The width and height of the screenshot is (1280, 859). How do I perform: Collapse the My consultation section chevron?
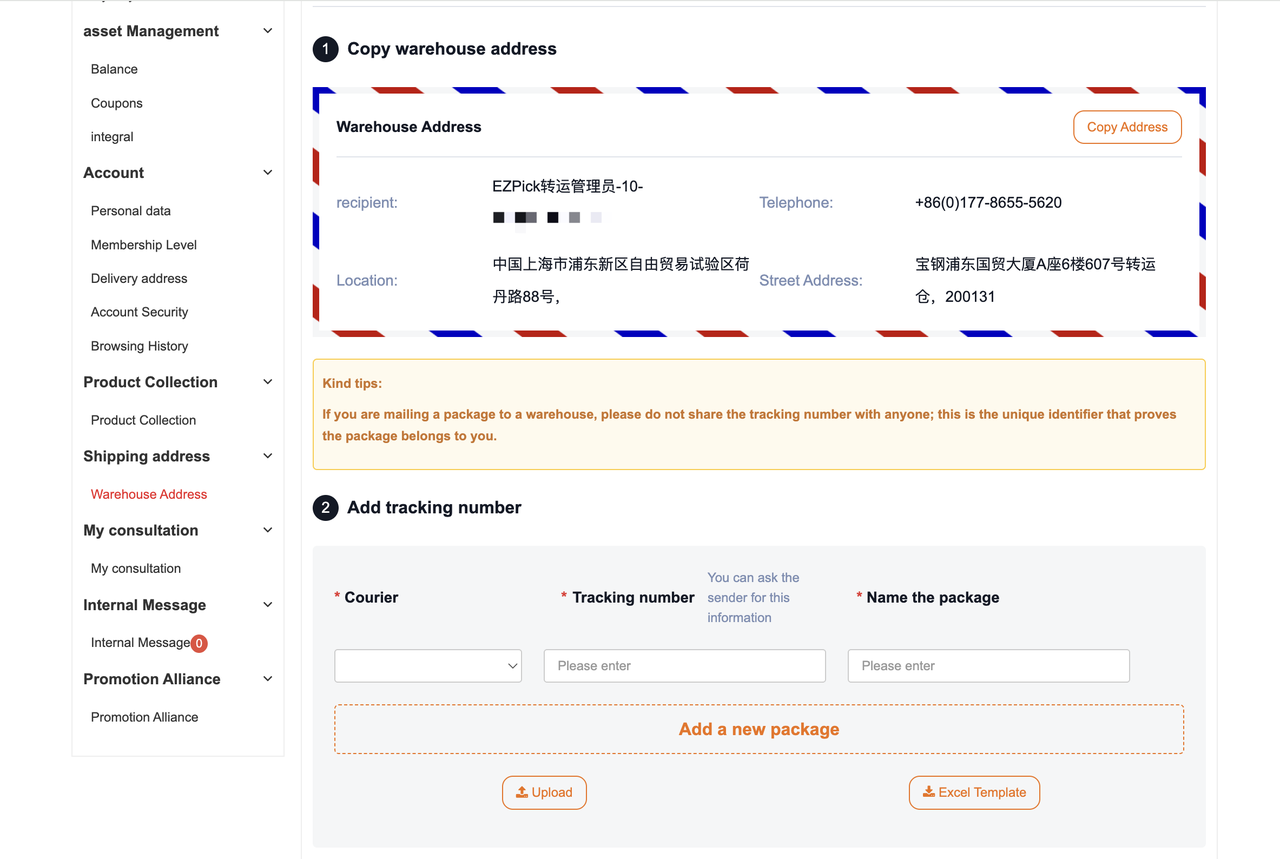click(x=268, y=530)
